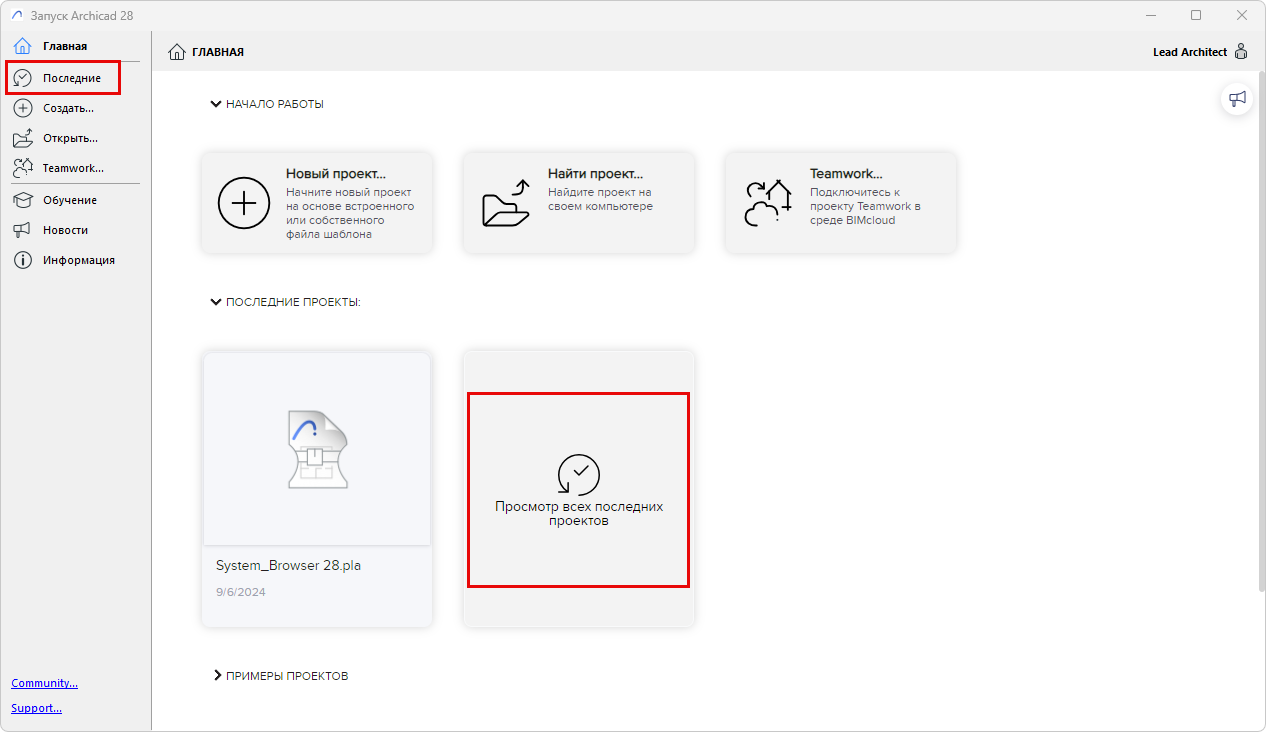1266x732 pixels.
Task: Maximize the Archicad launcher window
Action: point(1196,15)
